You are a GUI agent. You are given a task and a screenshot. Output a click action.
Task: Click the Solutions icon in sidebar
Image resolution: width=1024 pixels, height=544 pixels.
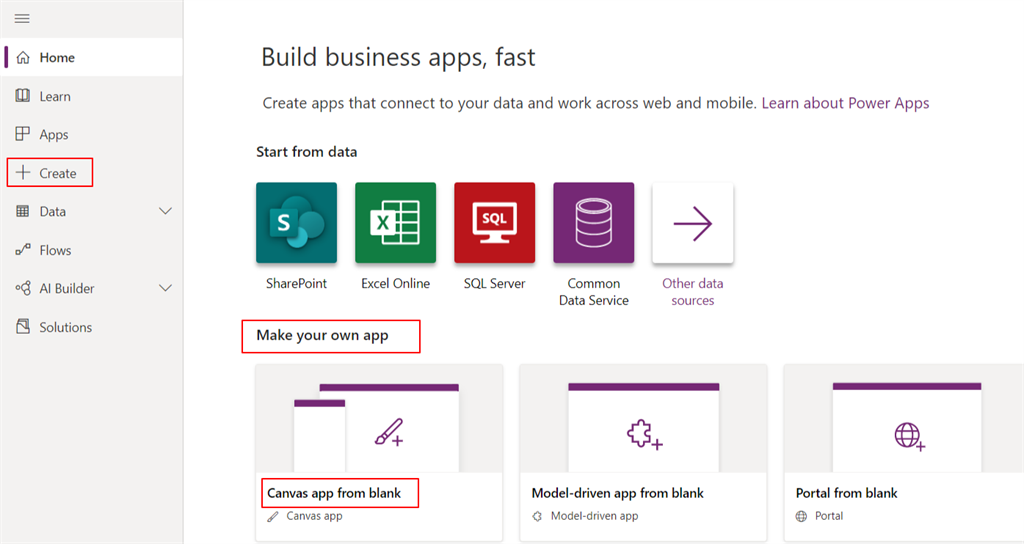[23, 327]
